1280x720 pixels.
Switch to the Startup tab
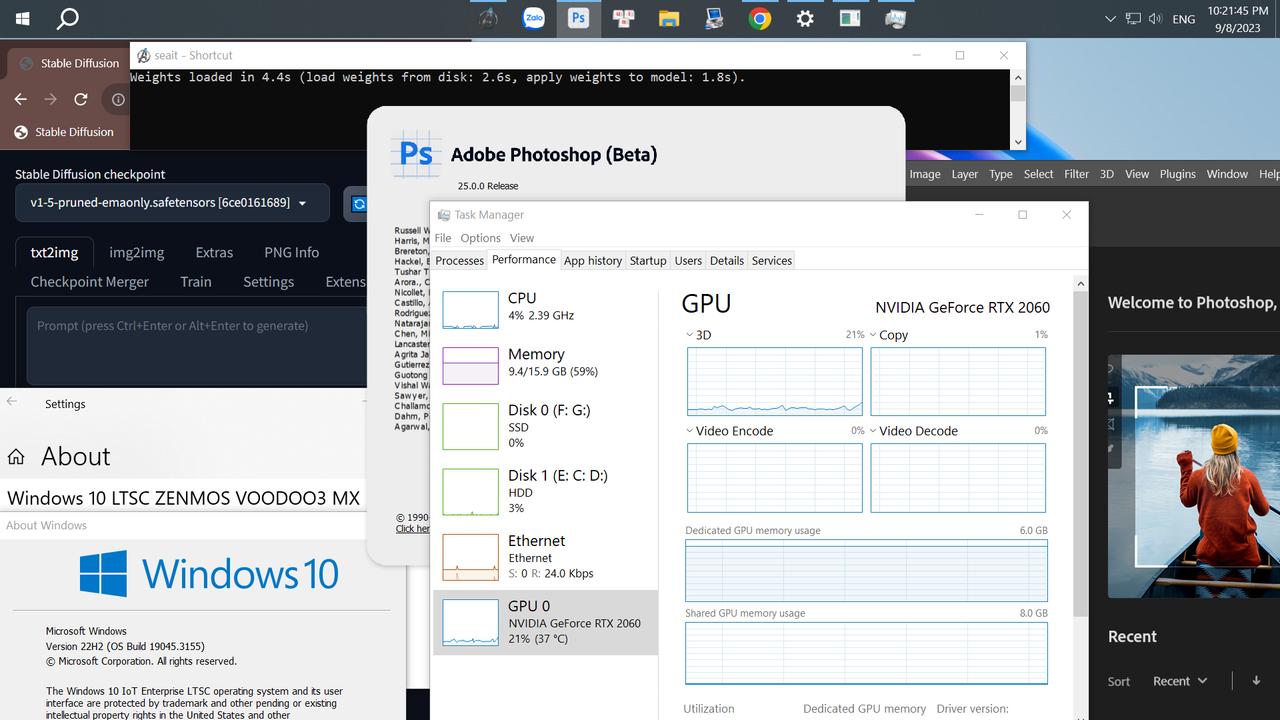pos(648,261)
